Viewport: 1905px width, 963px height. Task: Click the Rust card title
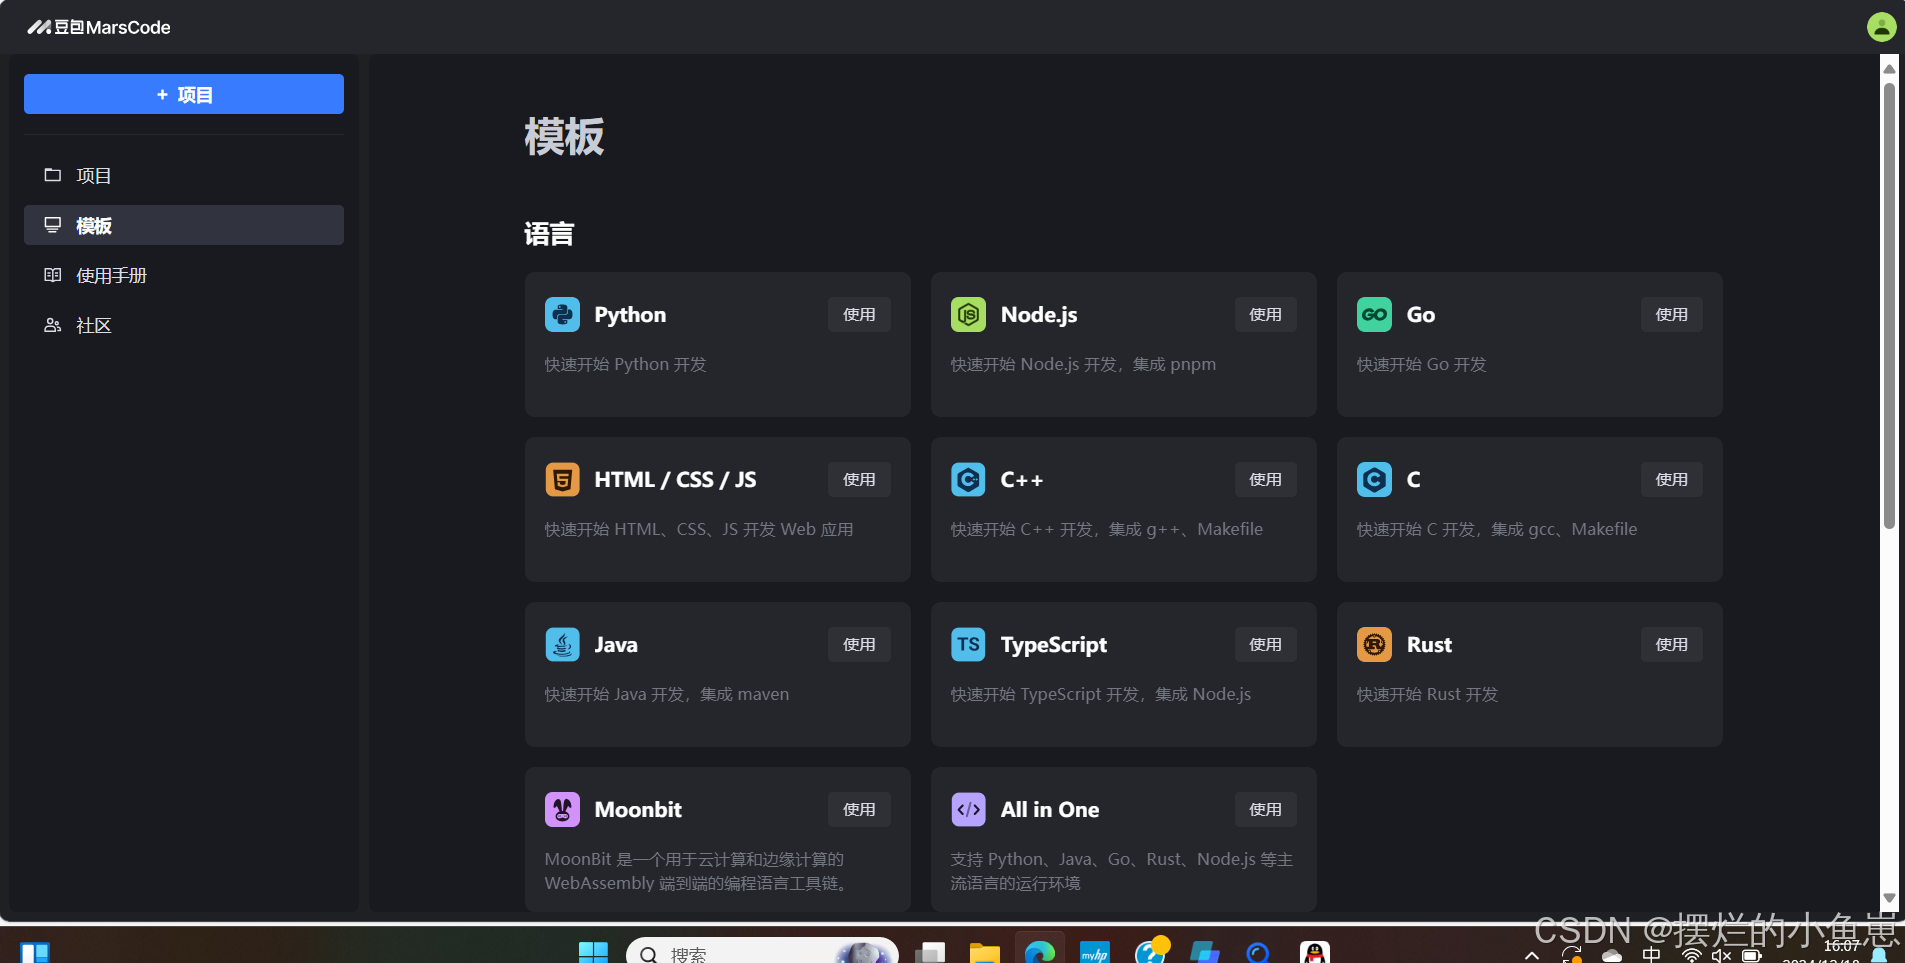(x=1429, y=645)
